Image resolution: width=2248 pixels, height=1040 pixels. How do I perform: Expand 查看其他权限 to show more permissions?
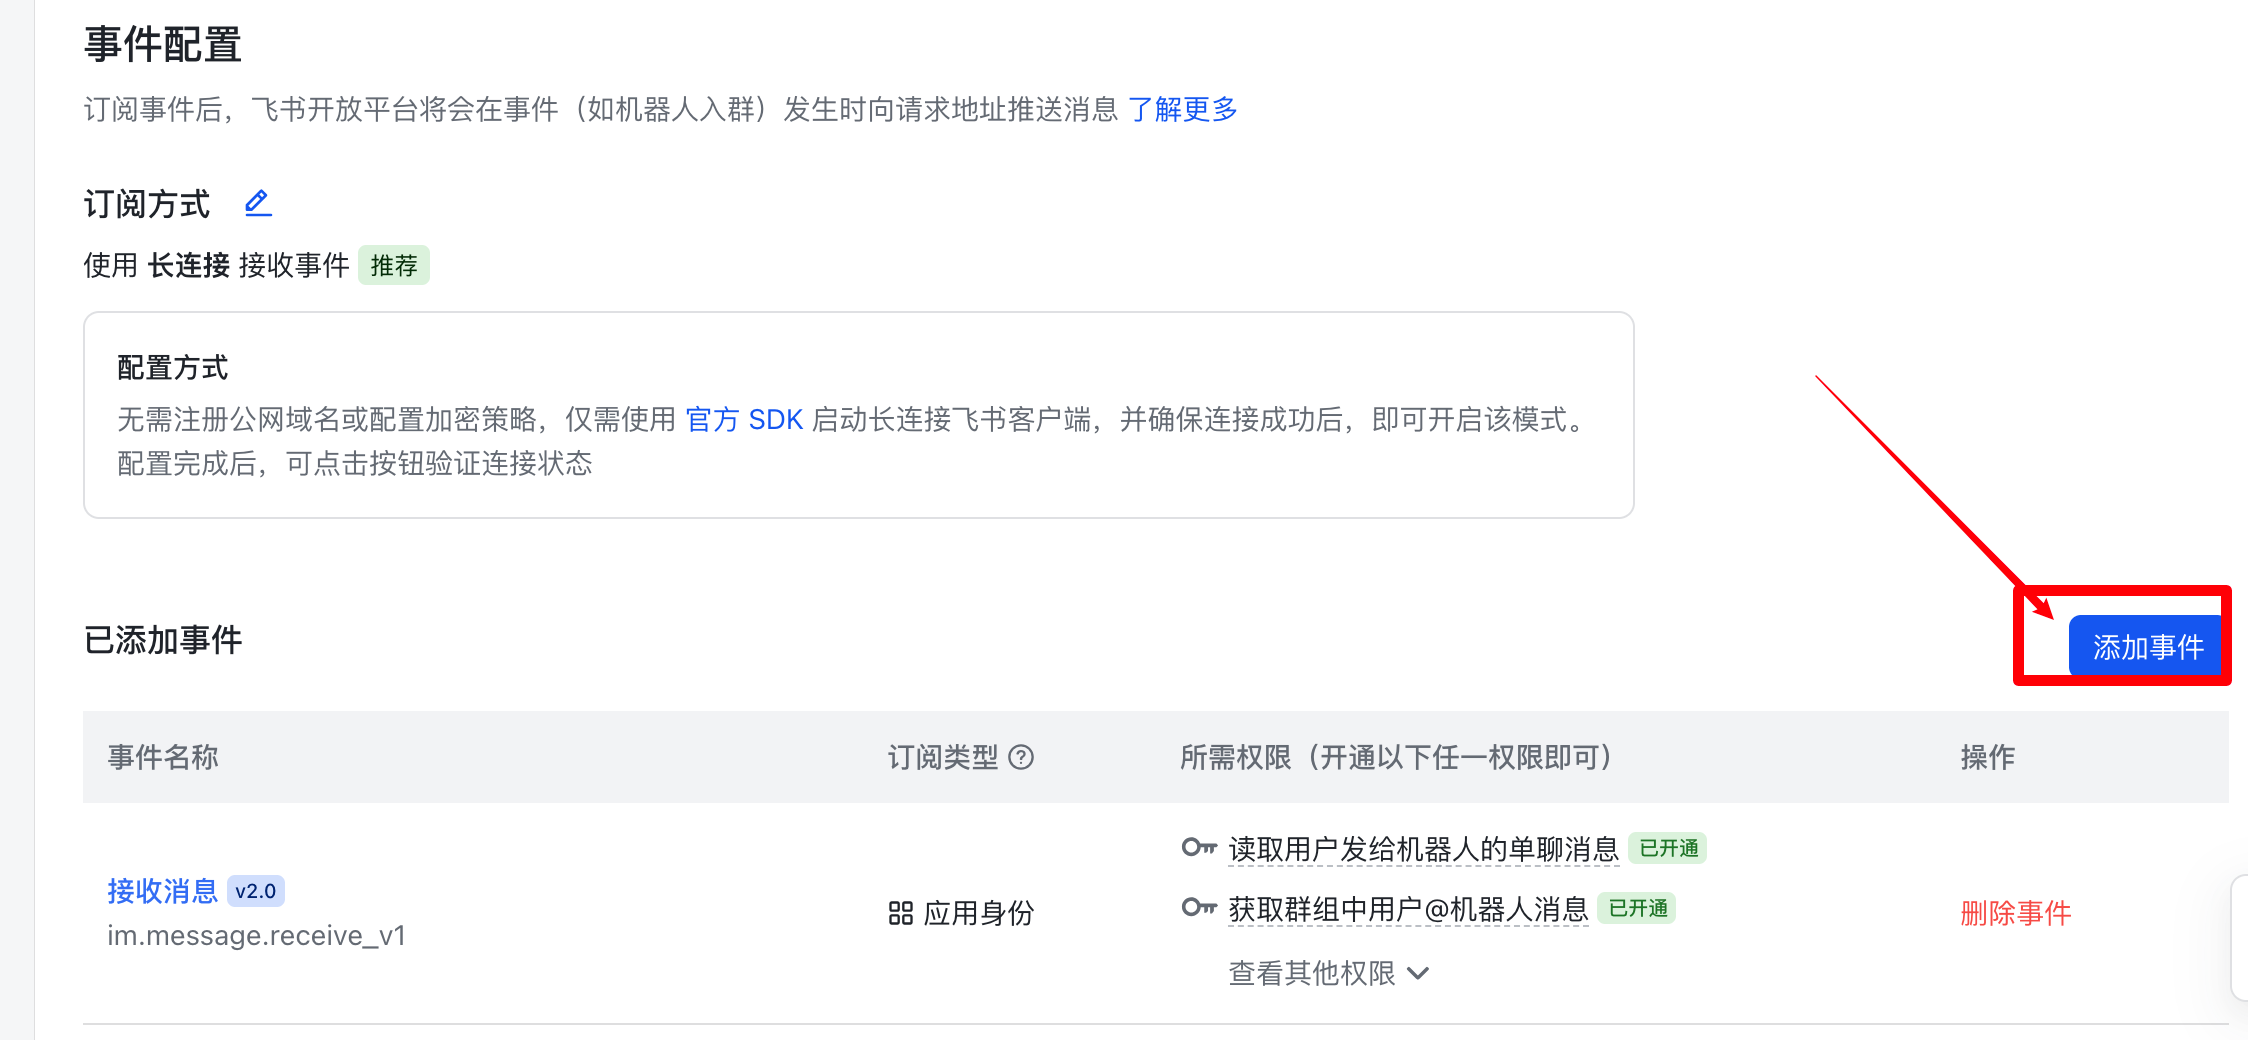[1311, 972]
